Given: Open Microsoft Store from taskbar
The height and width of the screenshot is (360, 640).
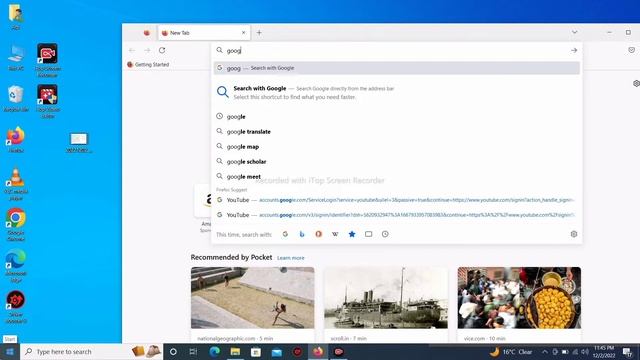Looking at the screenshot, I should tap(256, 351).
